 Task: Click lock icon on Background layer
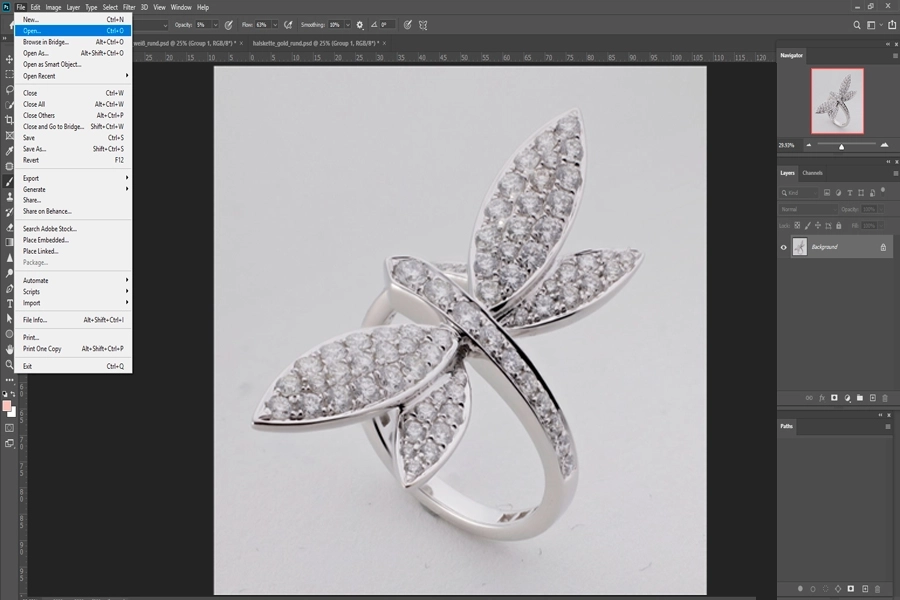click(882, 247)
